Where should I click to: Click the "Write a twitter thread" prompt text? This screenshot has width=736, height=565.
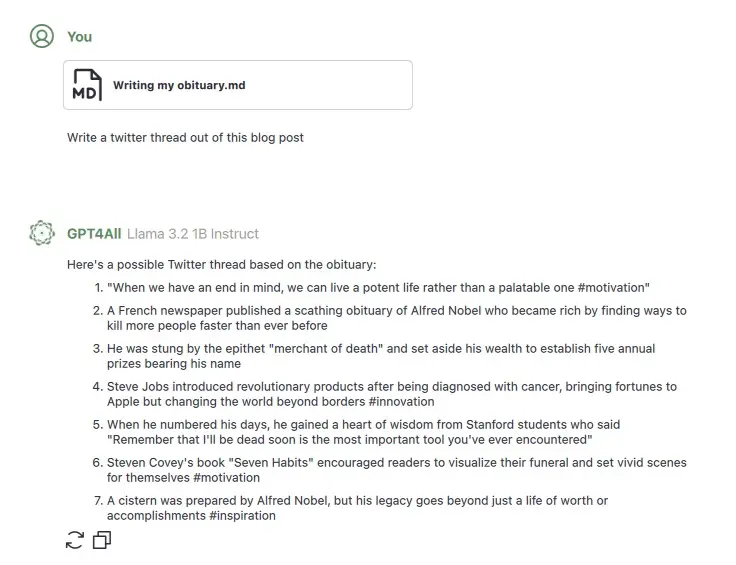click(185, 137)
